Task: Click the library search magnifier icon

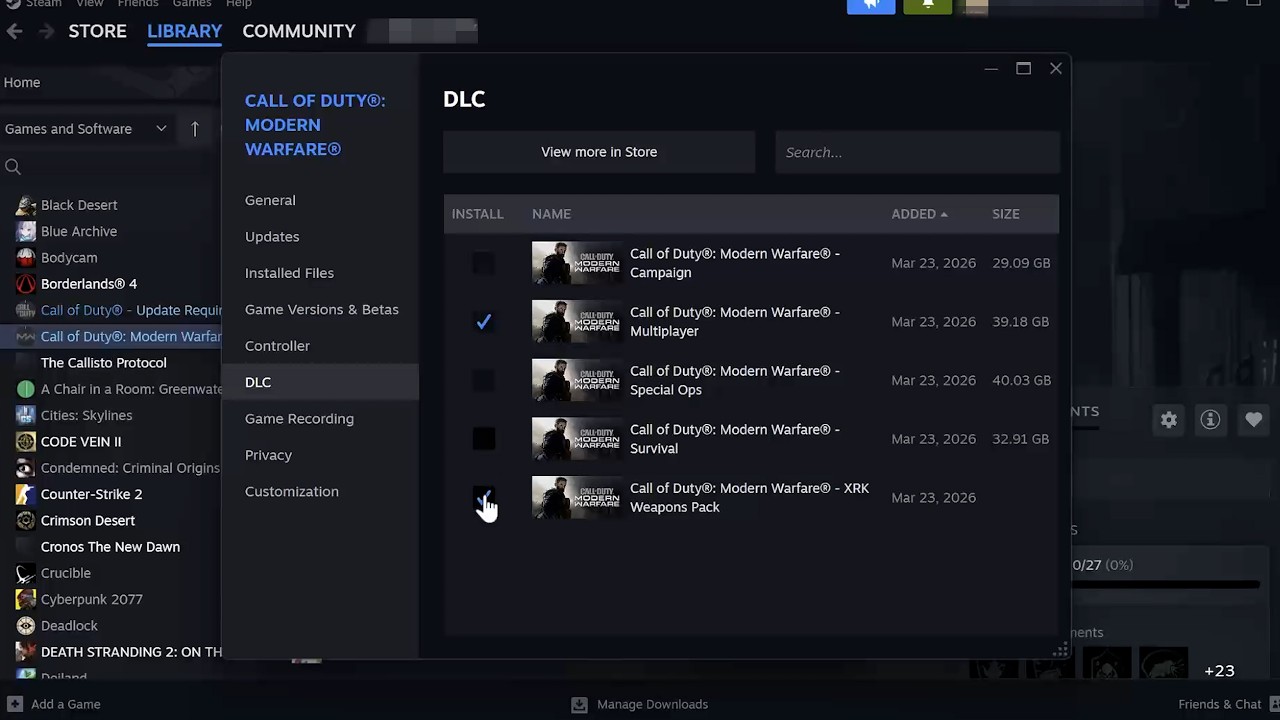Action: click(x=13, y=167)
